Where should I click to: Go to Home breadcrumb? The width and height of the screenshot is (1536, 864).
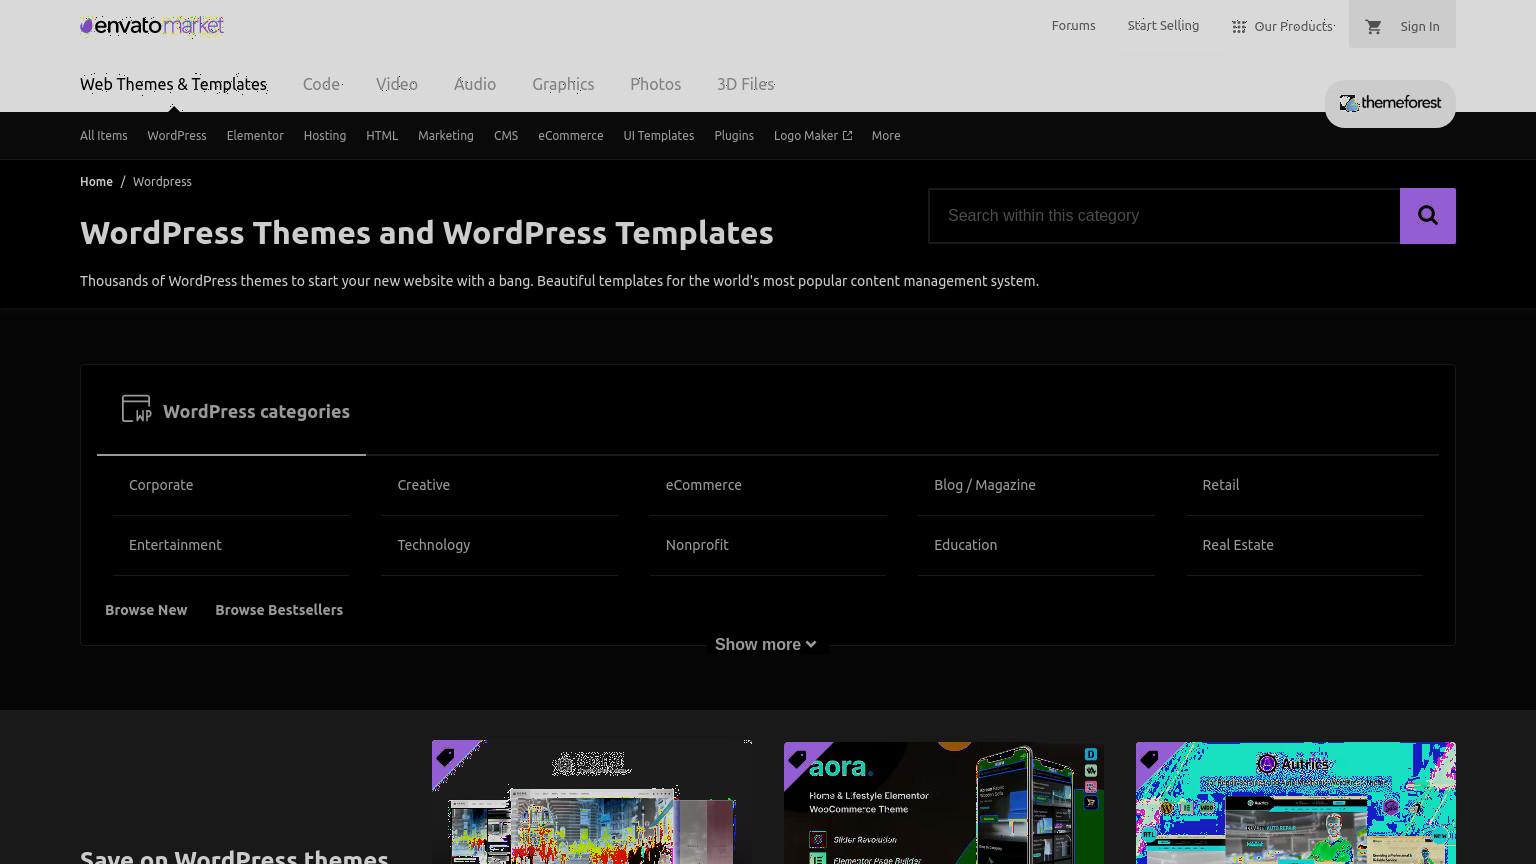pos(96,182)
